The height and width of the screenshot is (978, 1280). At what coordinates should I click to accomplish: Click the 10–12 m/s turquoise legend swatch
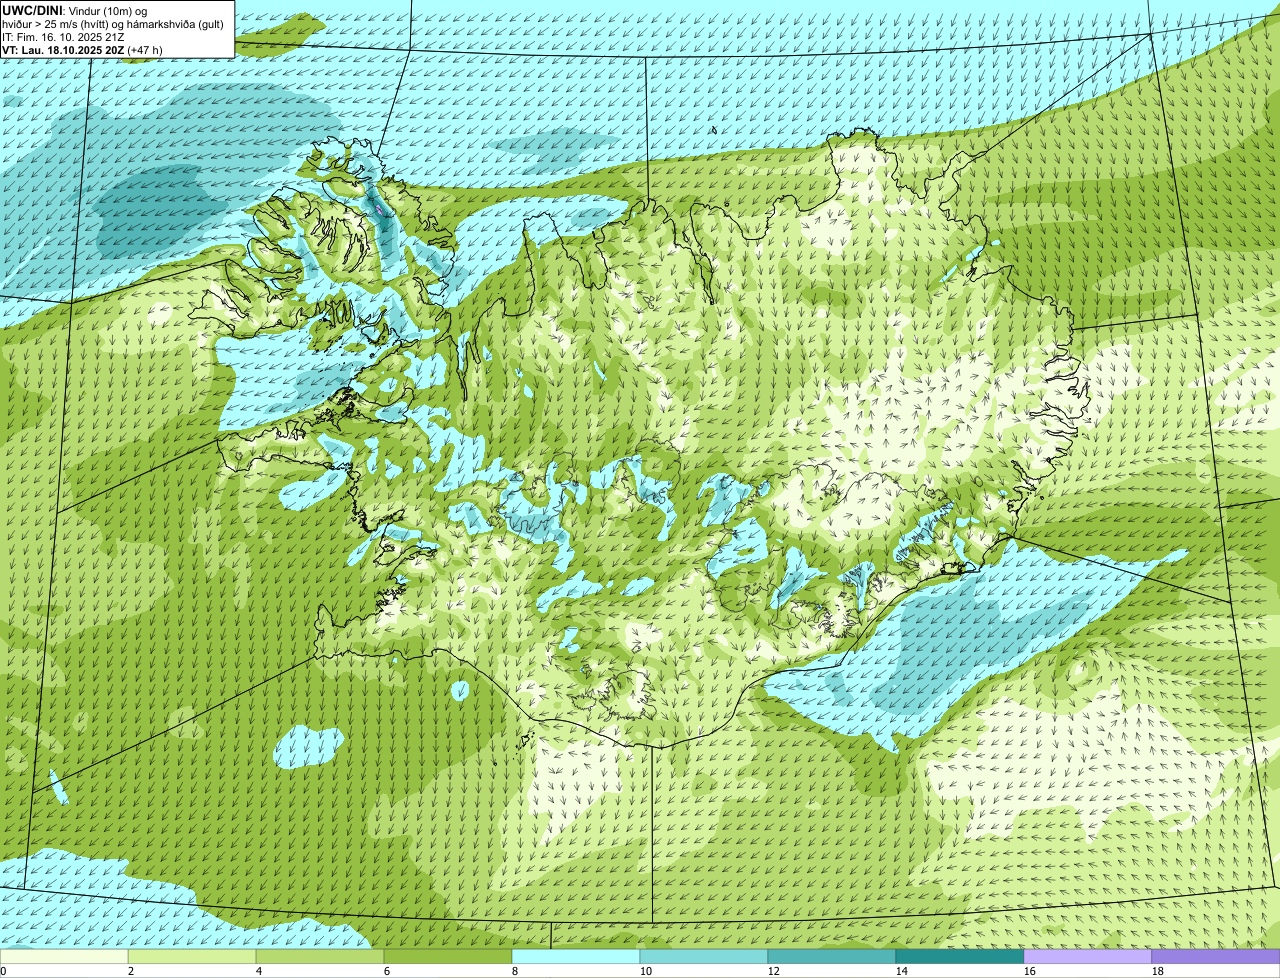coord(704,957)
